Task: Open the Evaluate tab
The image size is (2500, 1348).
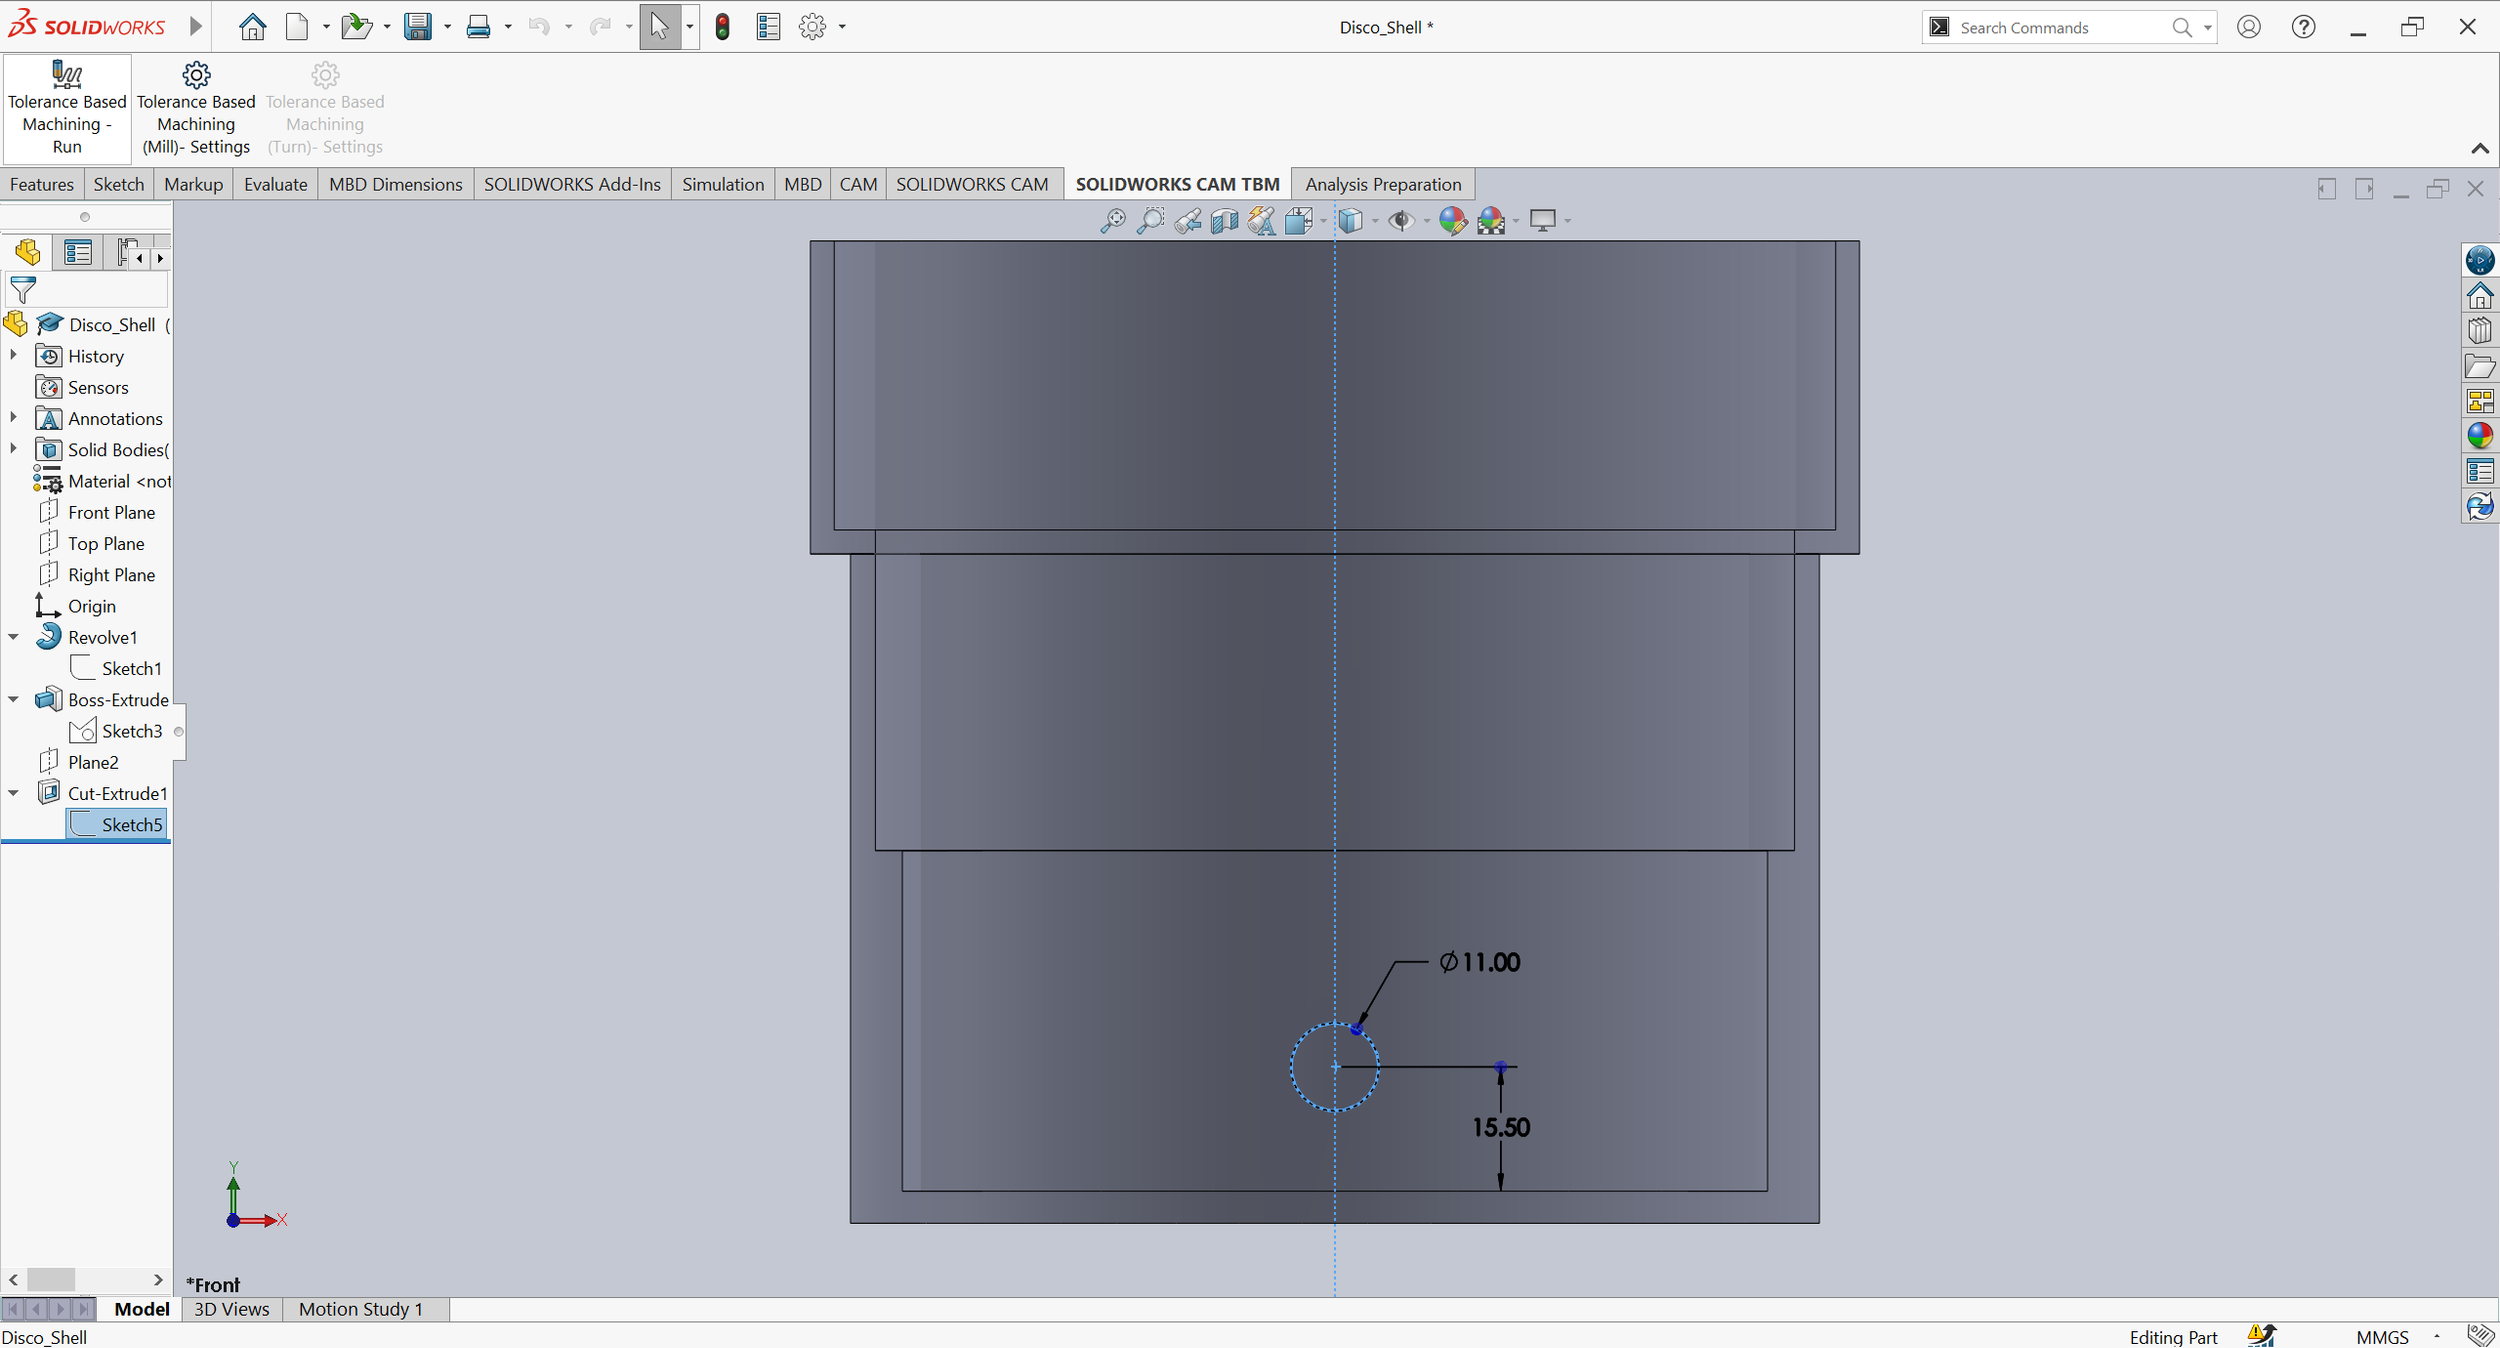Action: [275, 185]
